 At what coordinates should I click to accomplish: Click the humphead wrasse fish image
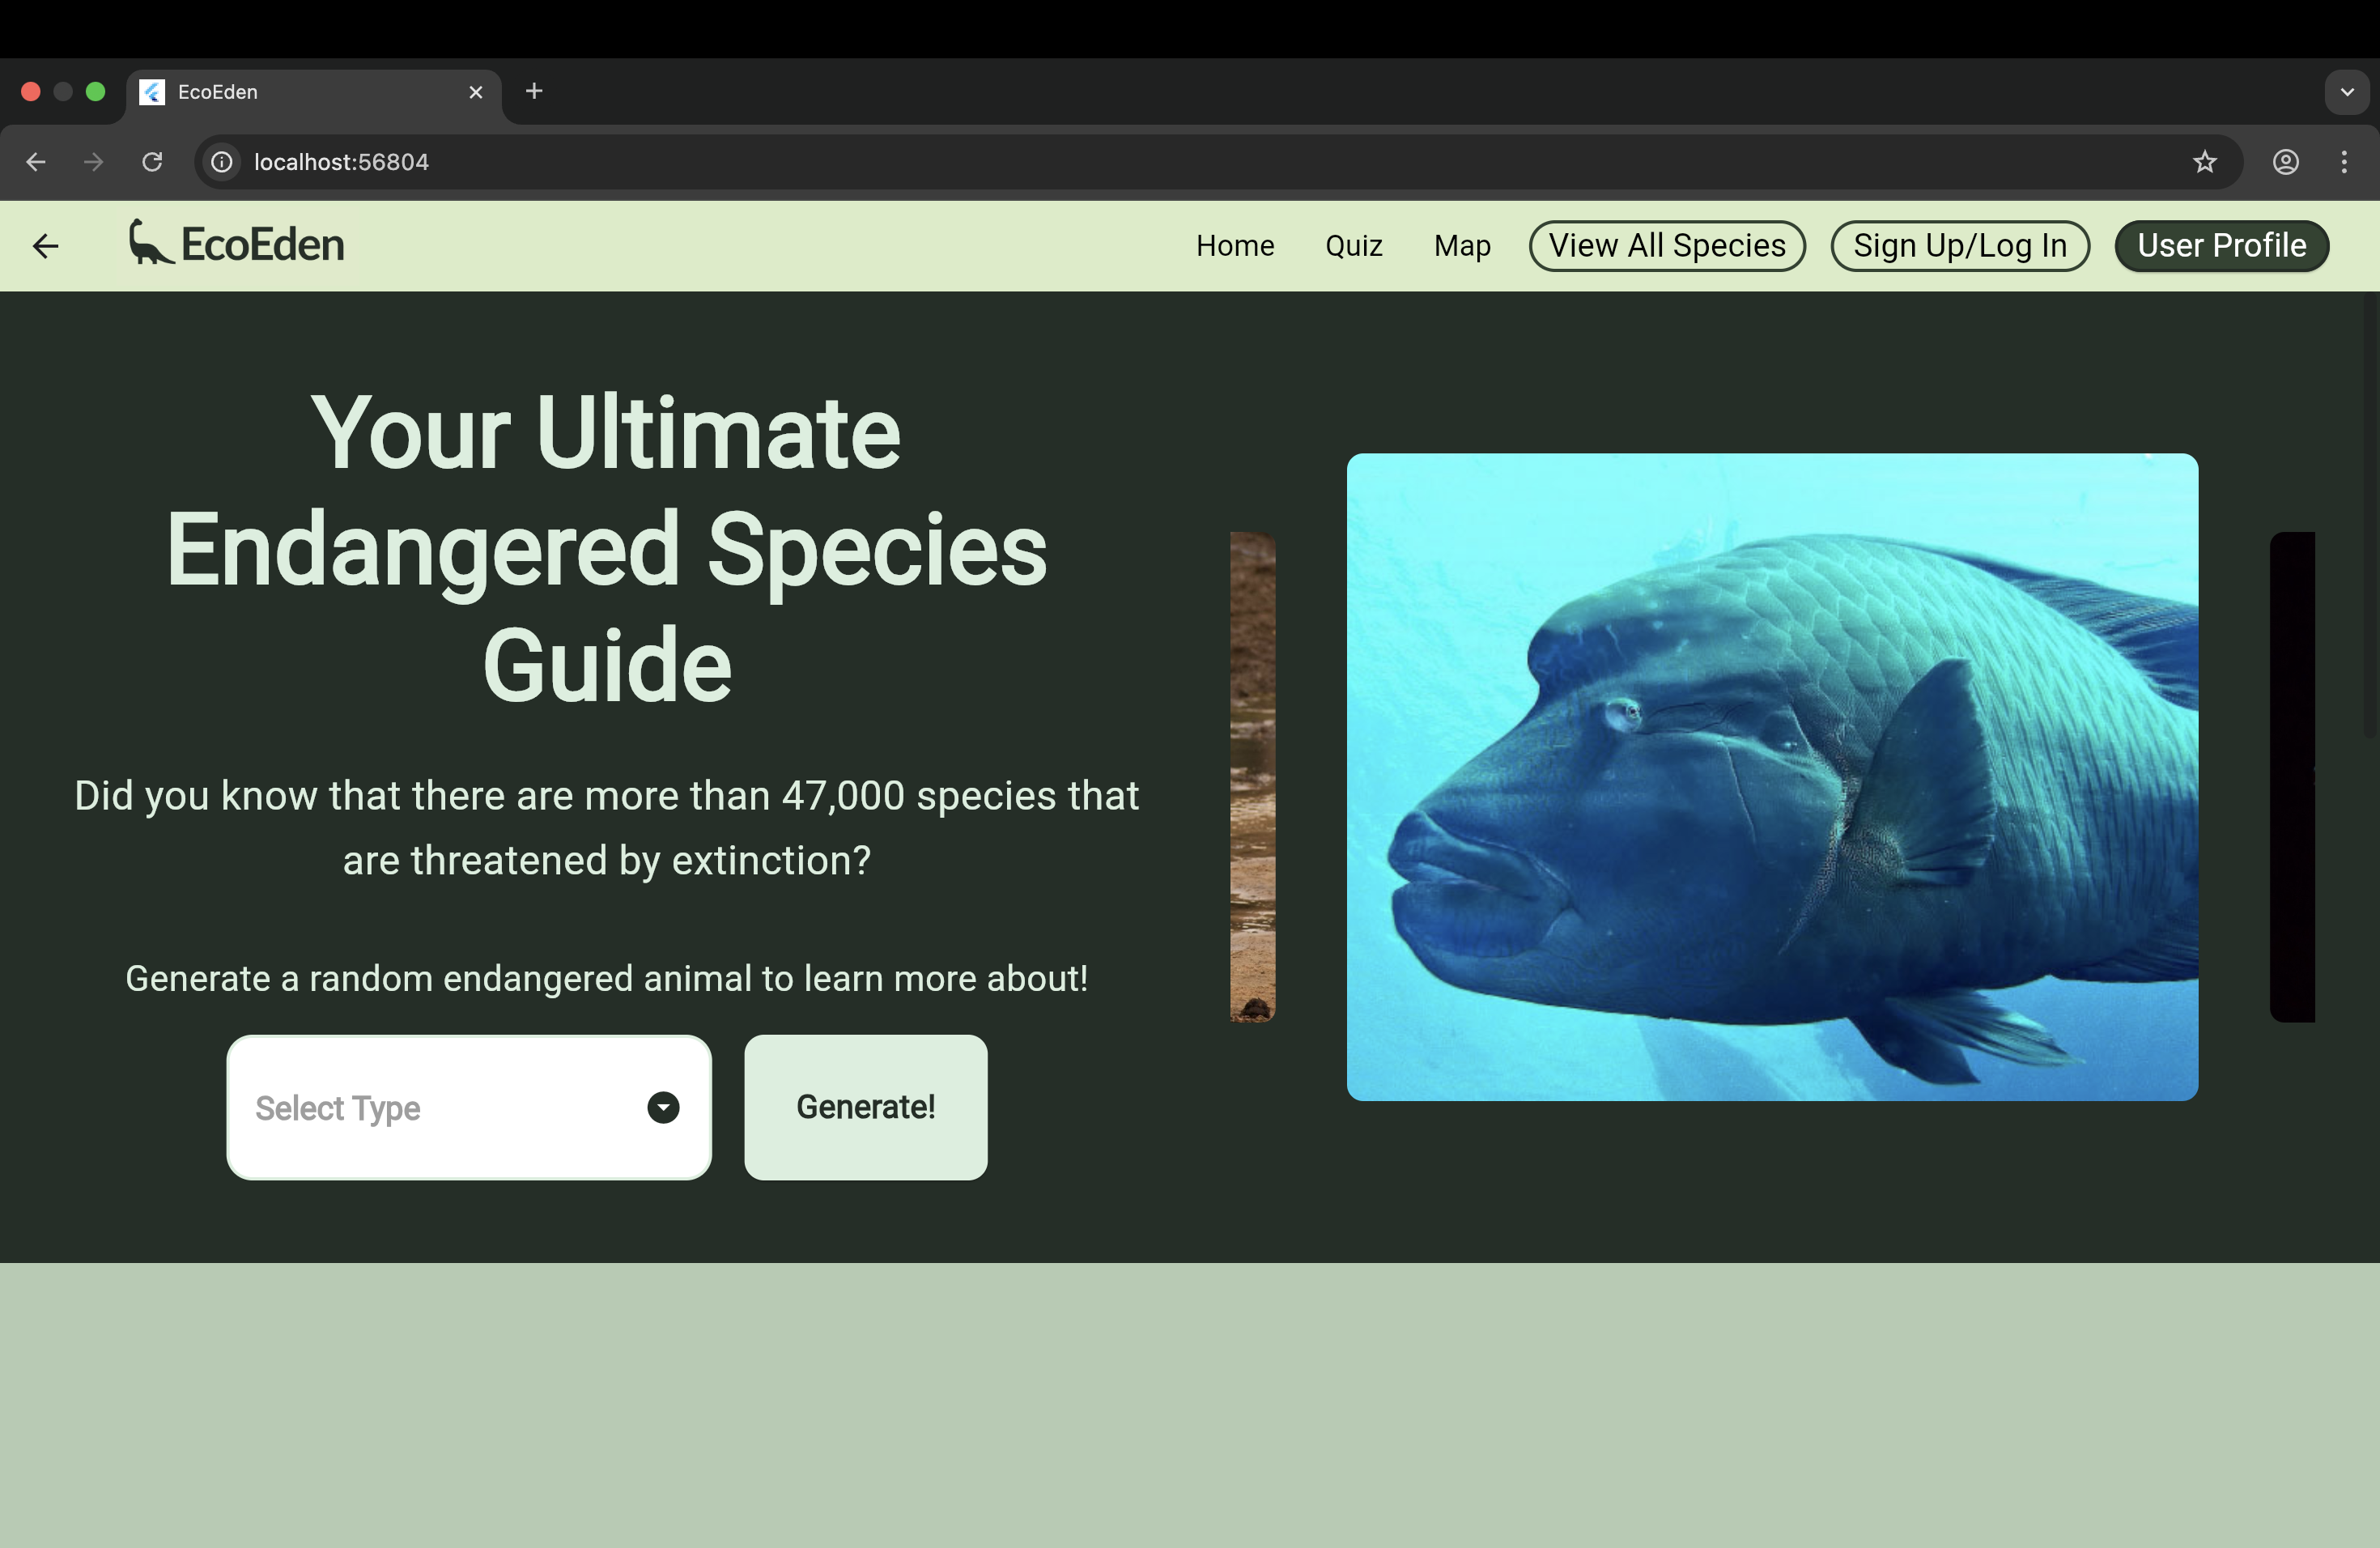click(1771, 777)
